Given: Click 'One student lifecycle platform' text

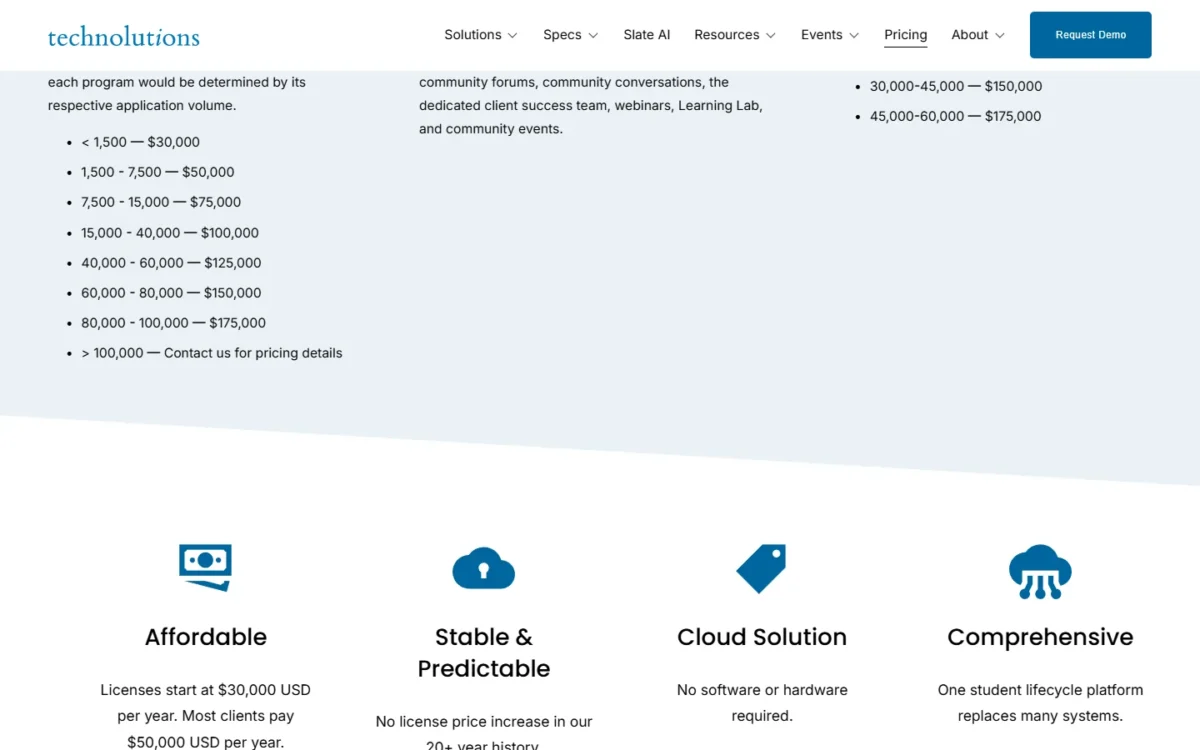Looking at the screenshot, I should [1040, 690].
